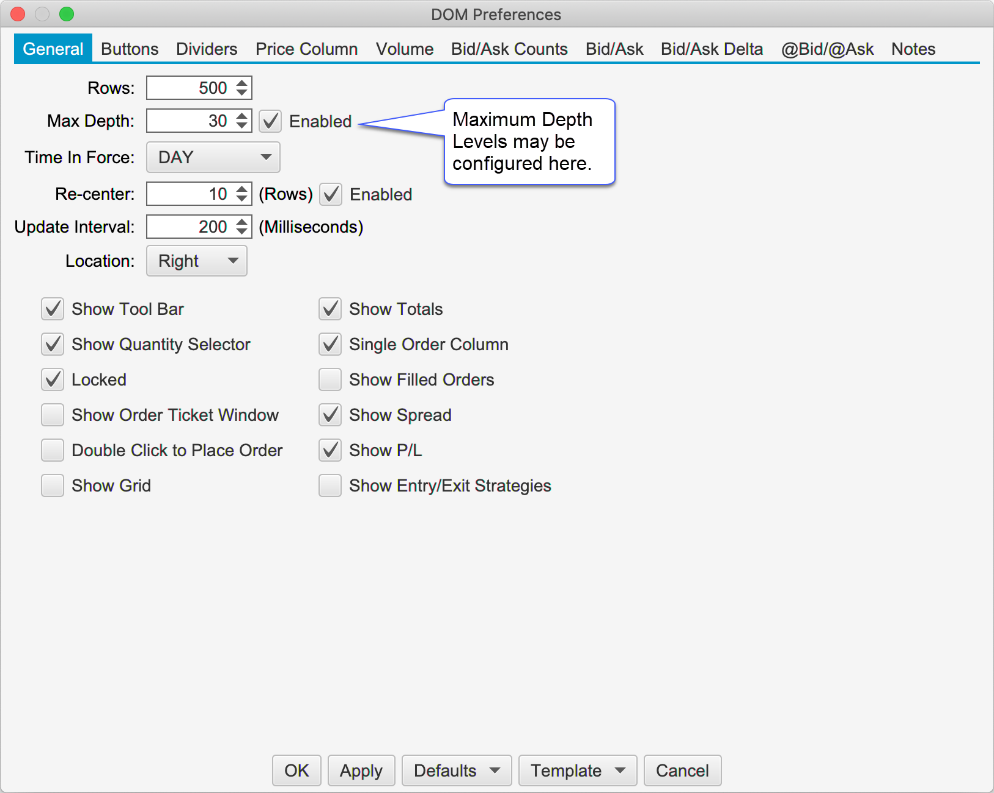Open the Time In Force dropdown
This screenshot has width=994, height=793.
click(213, 157)
